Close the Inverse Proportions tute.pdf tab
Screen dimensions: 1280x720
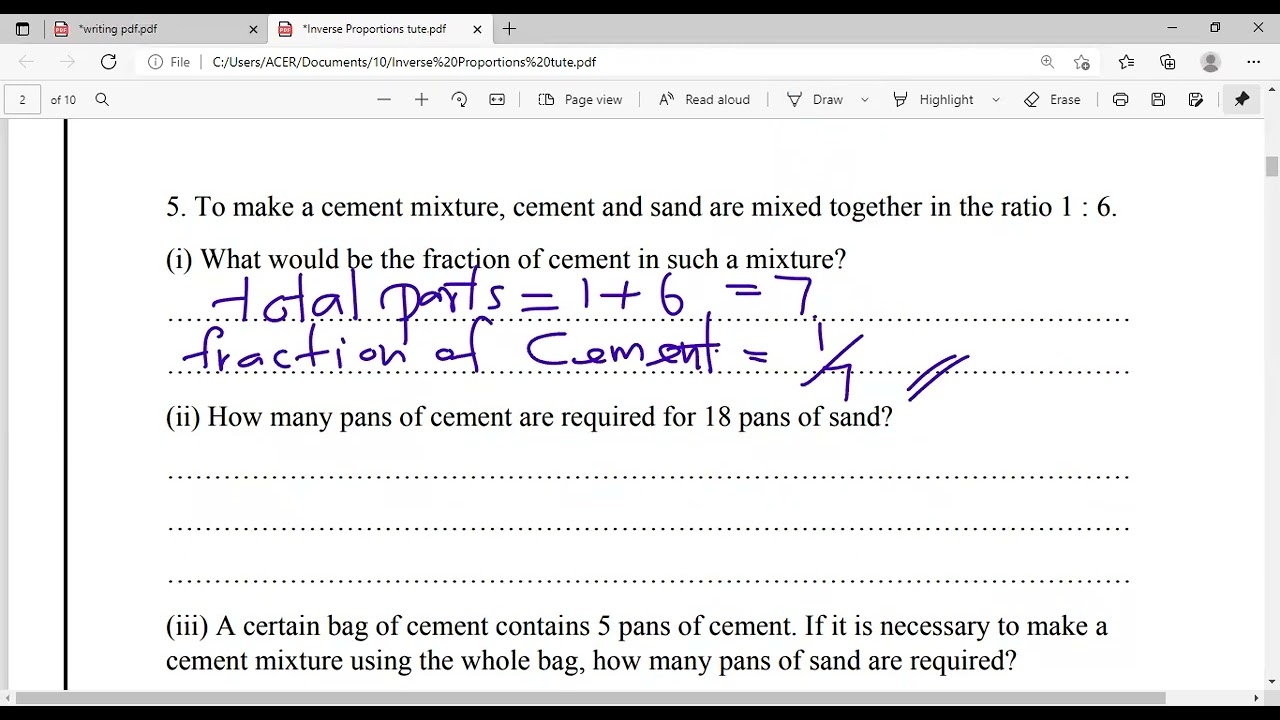477,29
